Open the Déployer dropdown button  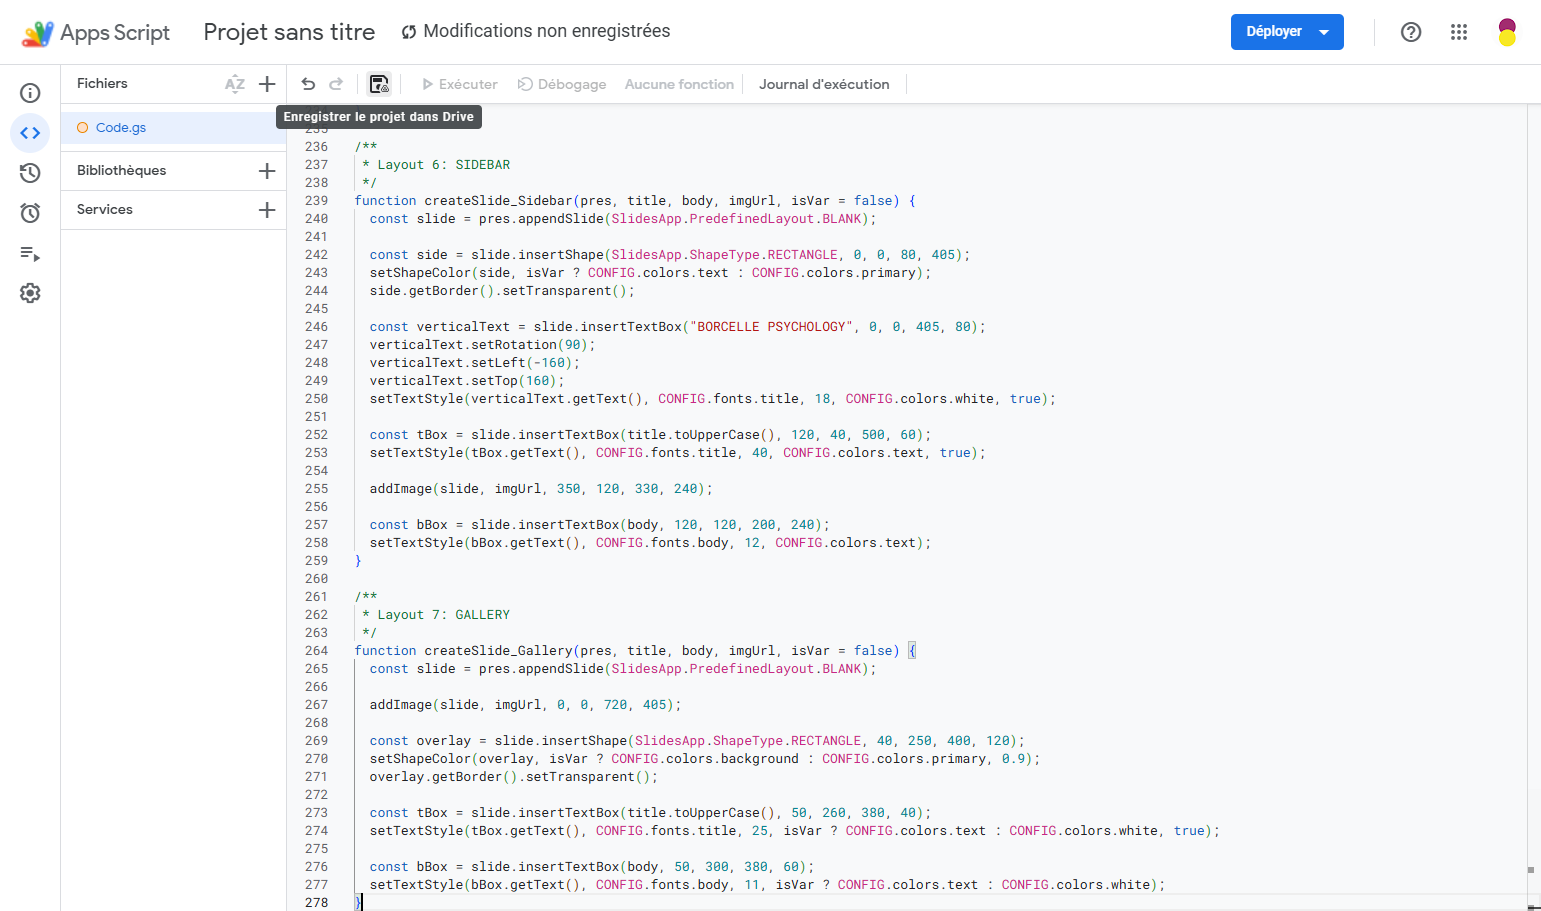coord(1287,32)
